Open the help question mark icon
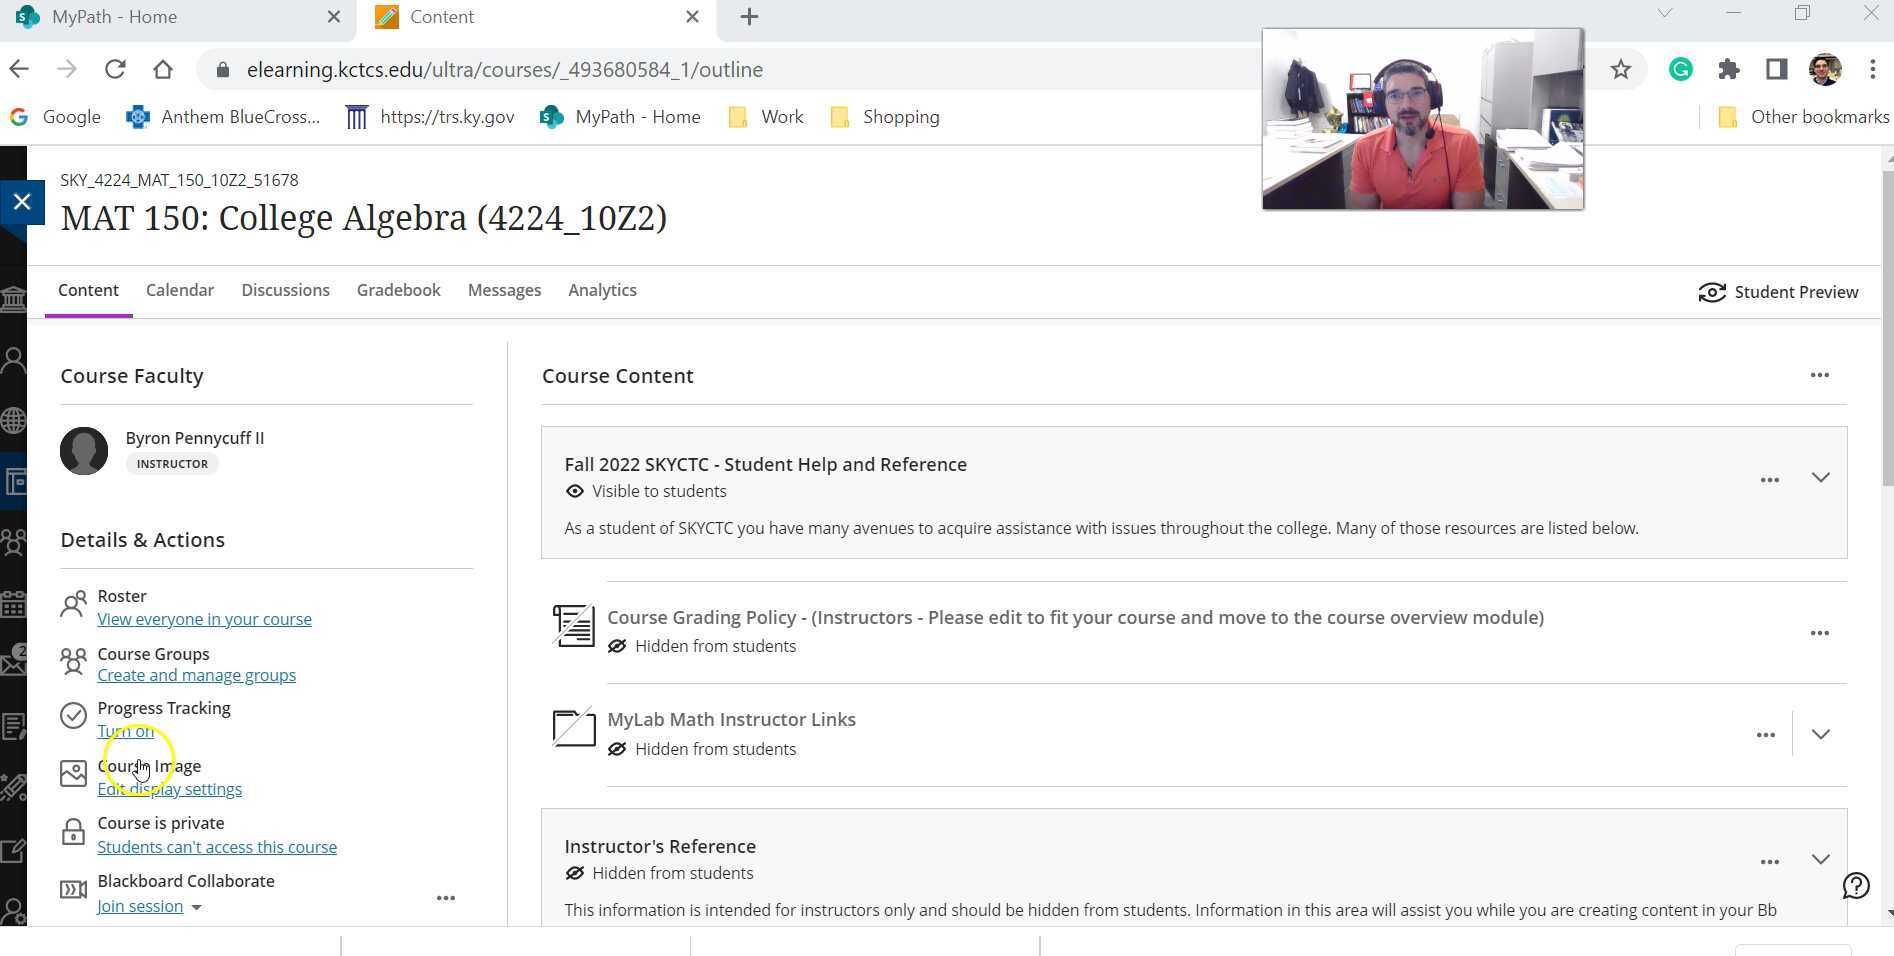 (1856, 885)
